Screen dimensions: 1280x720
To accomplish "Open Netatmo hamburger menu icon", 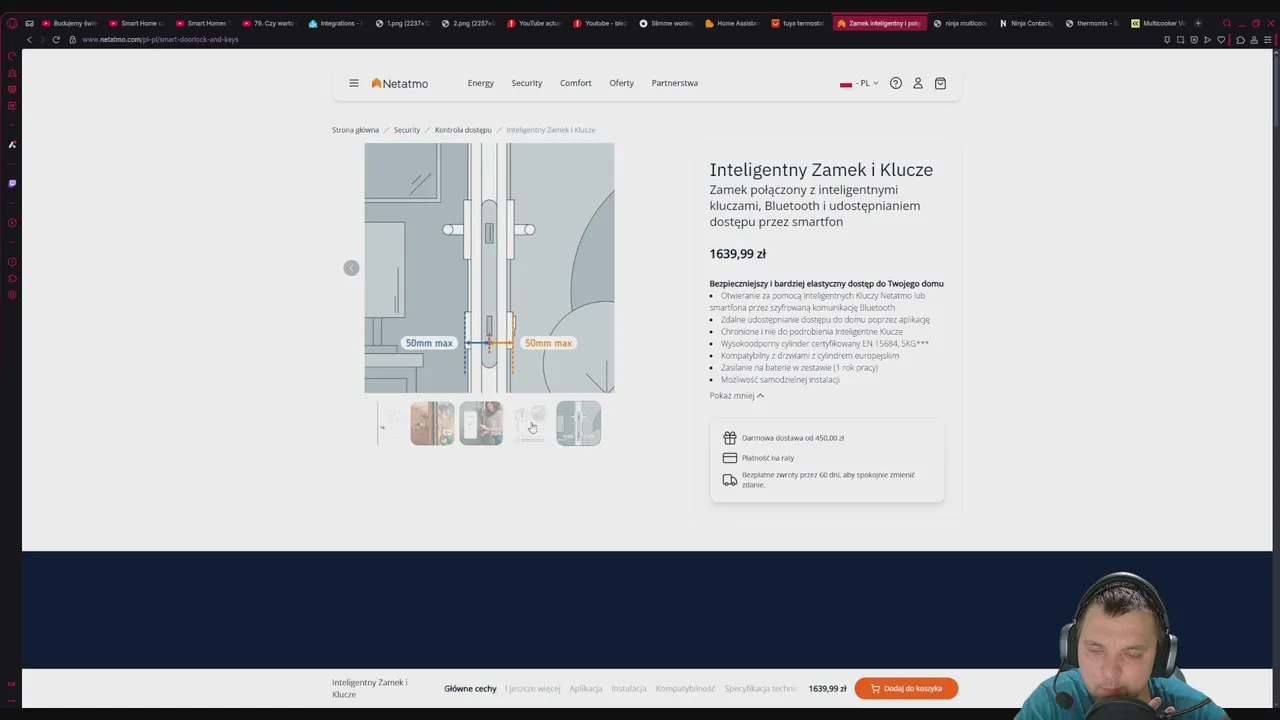I will pos(353,83).
